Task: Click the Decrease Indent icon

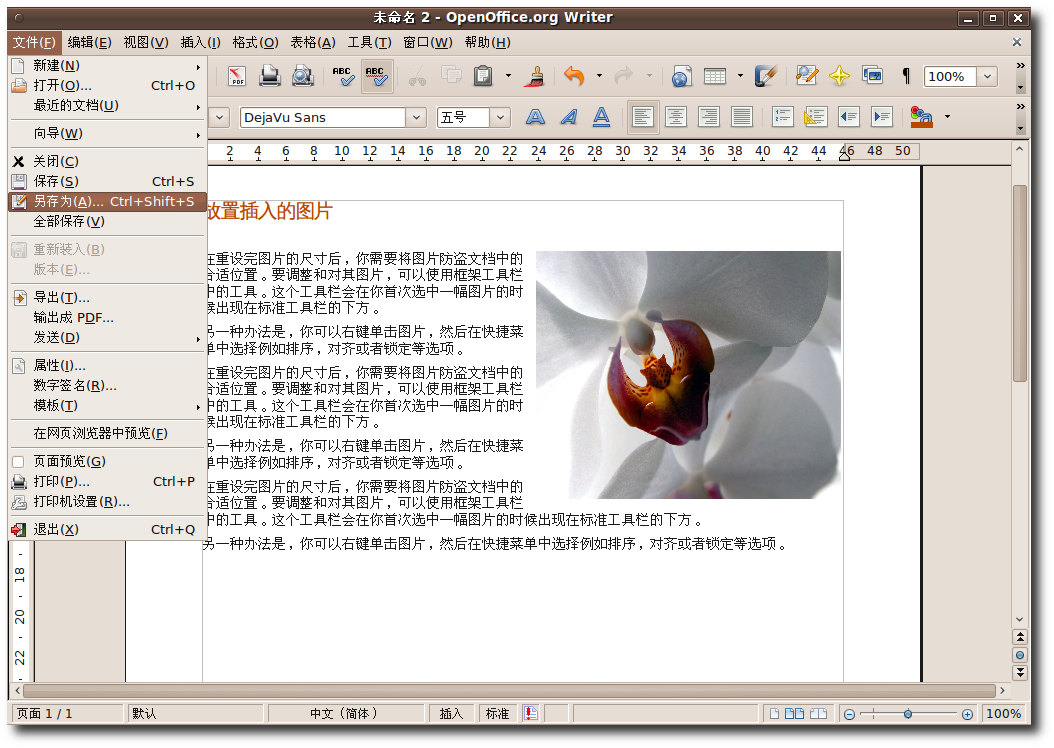Action: 848,117
